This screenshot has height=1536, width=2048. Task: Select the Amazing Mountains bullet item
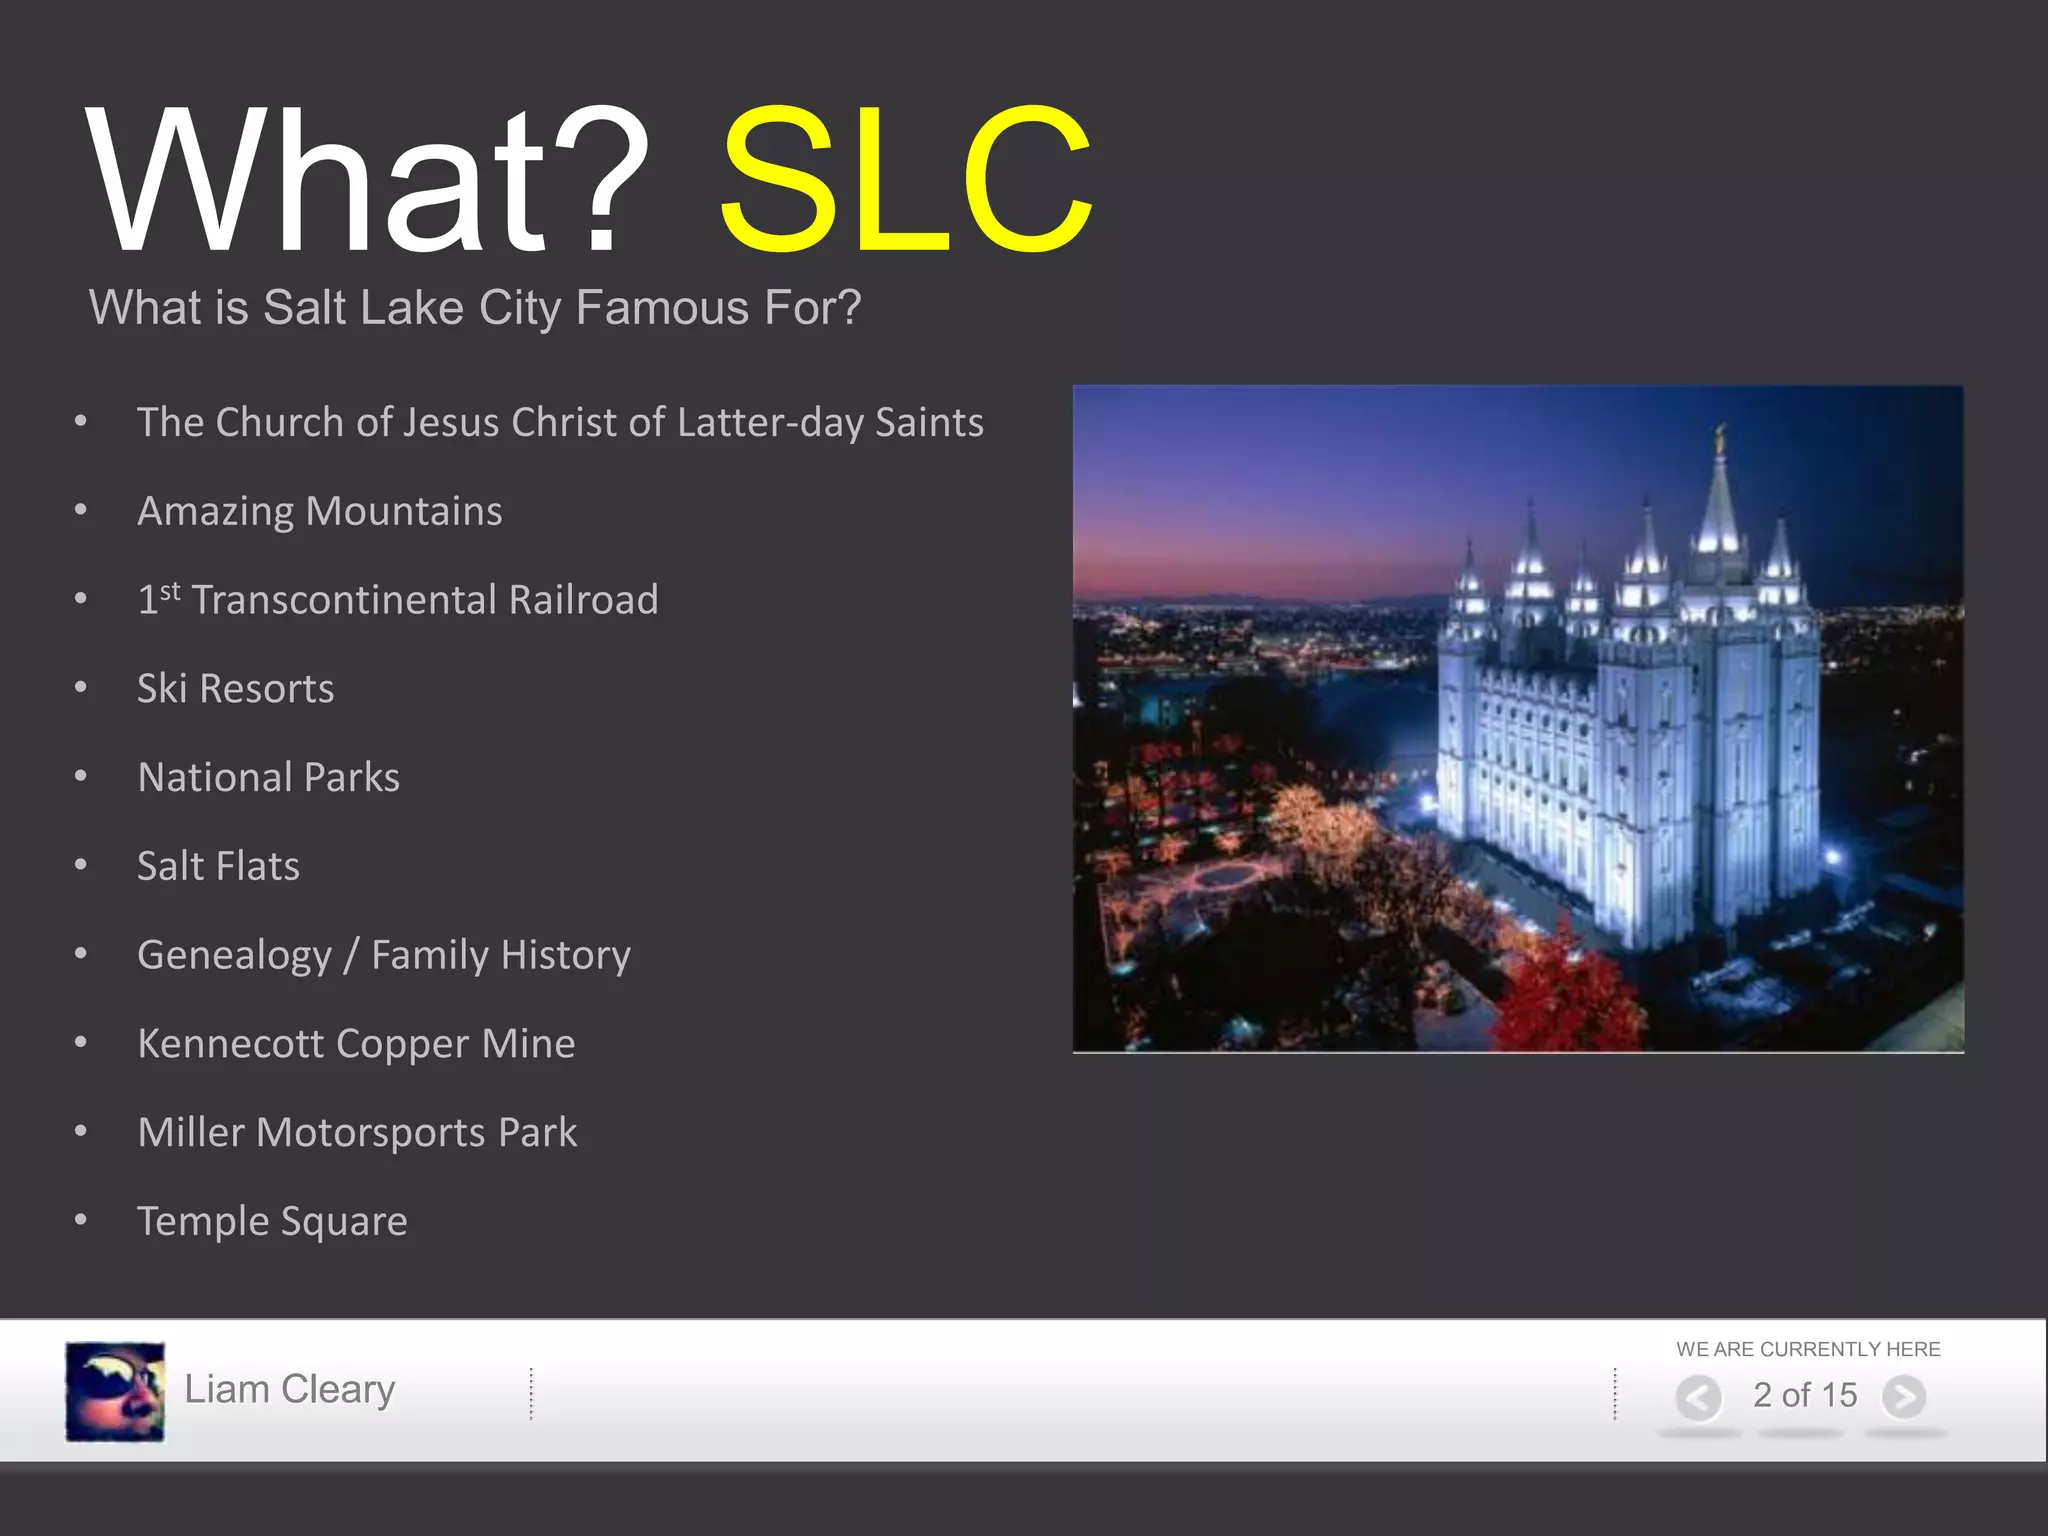click(320, 511)
